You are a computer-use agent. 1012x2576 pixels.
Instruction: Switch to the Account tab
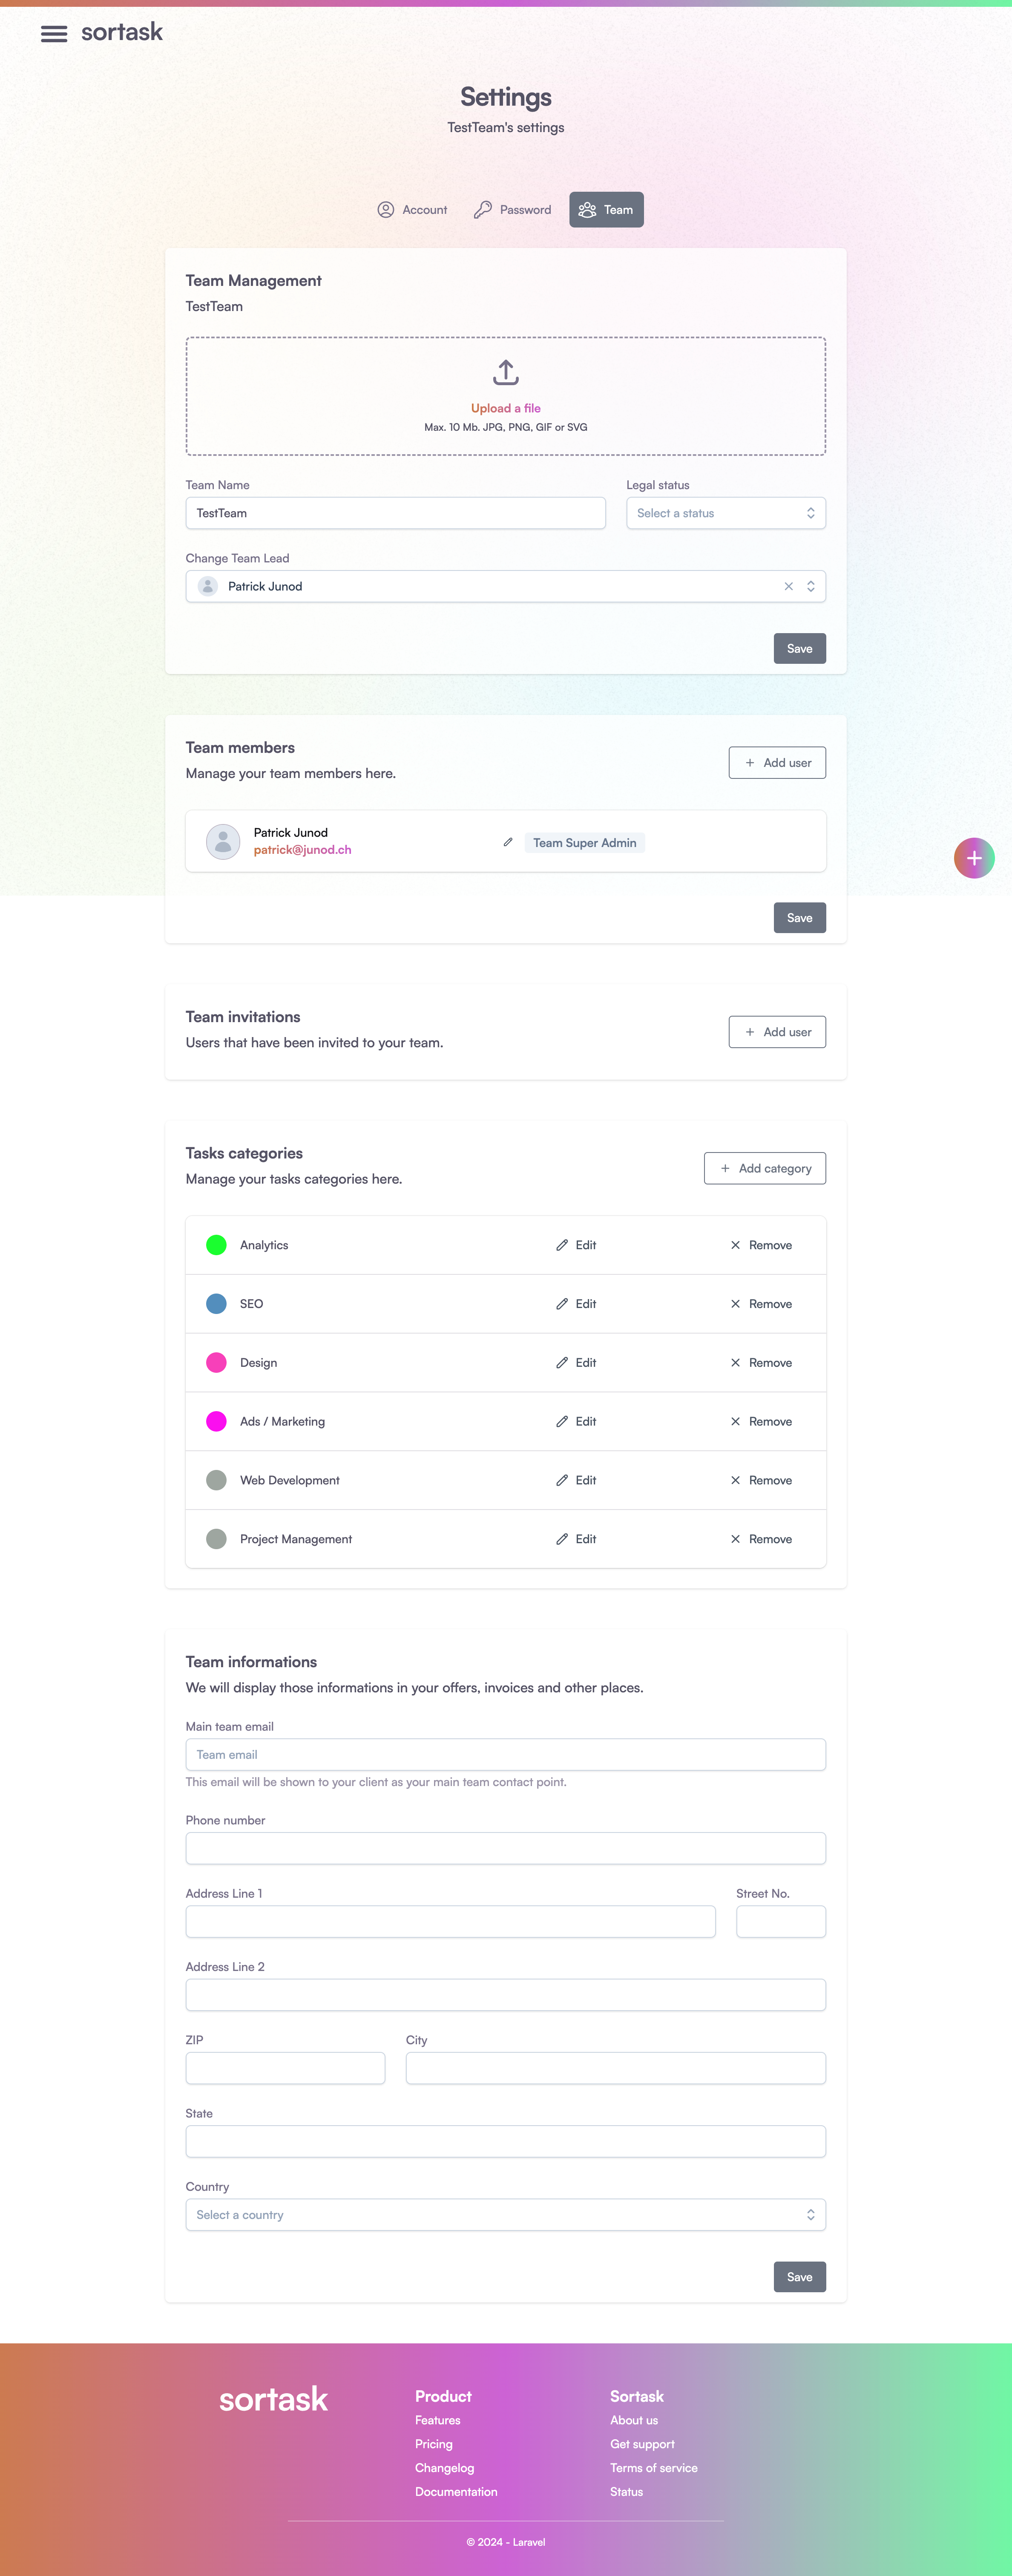click(x=412, y=210)
